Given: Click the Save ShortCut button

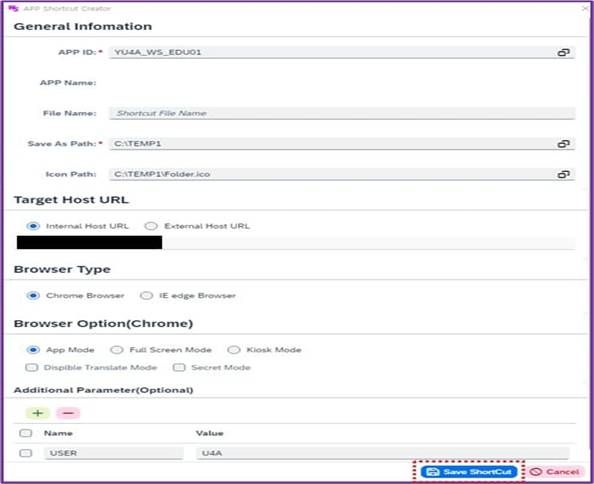Looking at the screenshot, I should click(469, 472).
